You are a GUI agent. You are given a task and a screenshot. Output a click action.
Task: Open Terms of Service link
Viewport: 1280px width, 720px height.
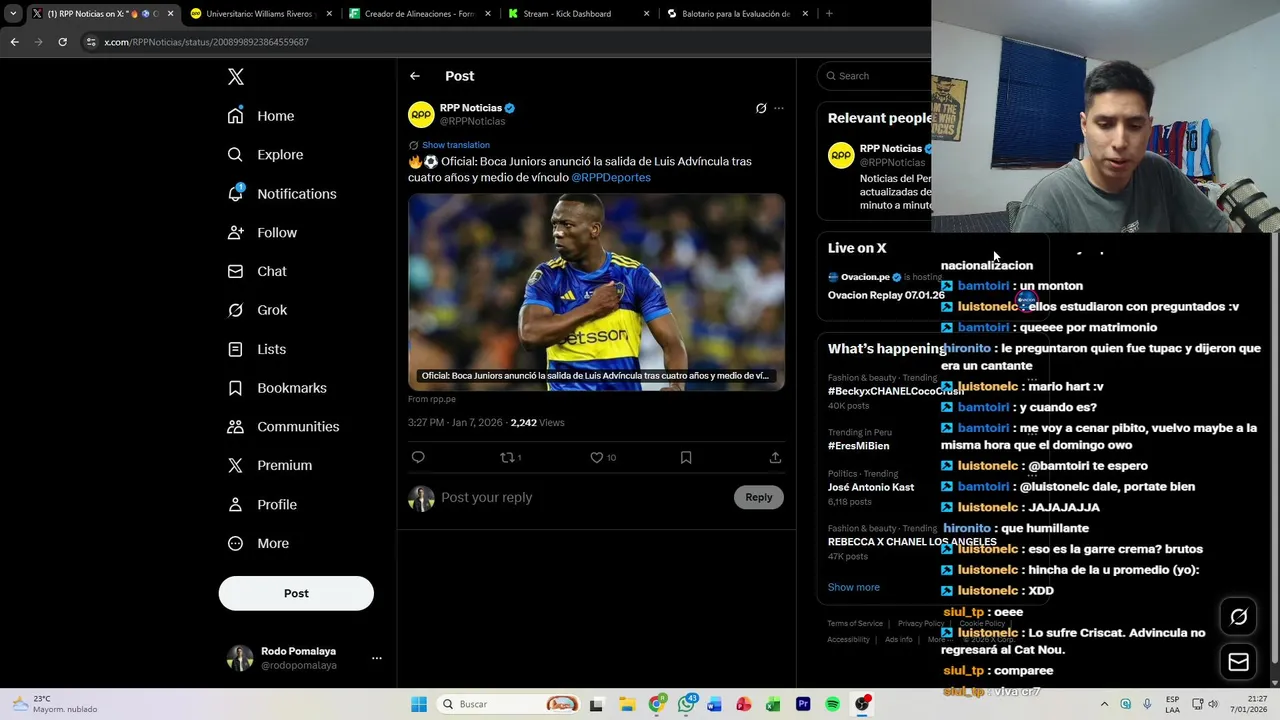tap(855, 623)
